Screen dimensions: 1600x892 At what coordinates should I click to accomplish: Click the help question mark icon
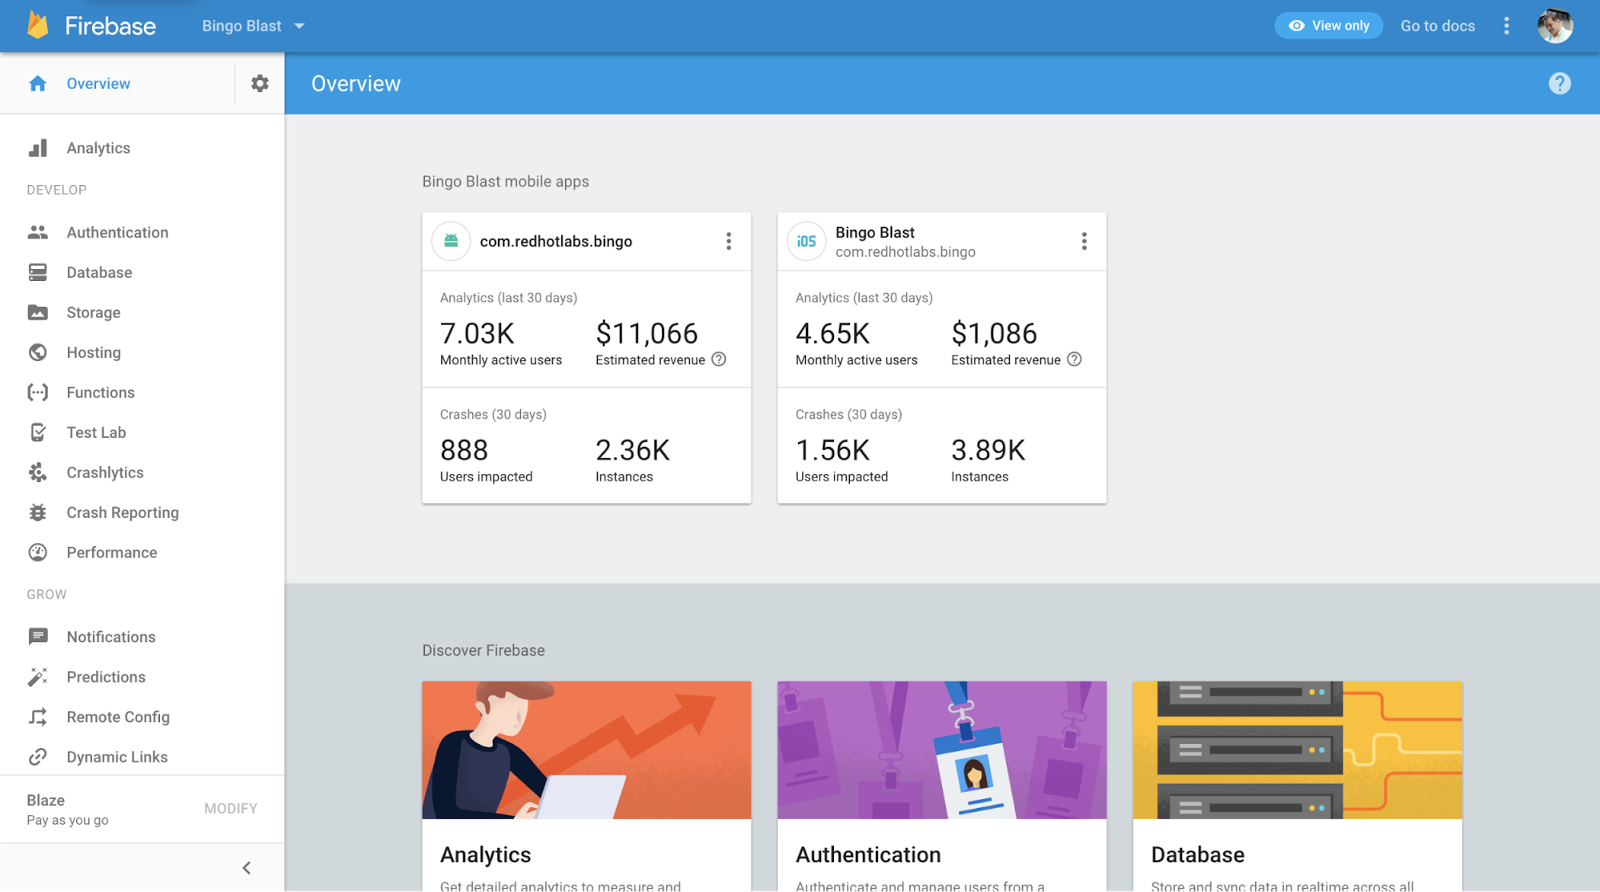point(1559,84)
